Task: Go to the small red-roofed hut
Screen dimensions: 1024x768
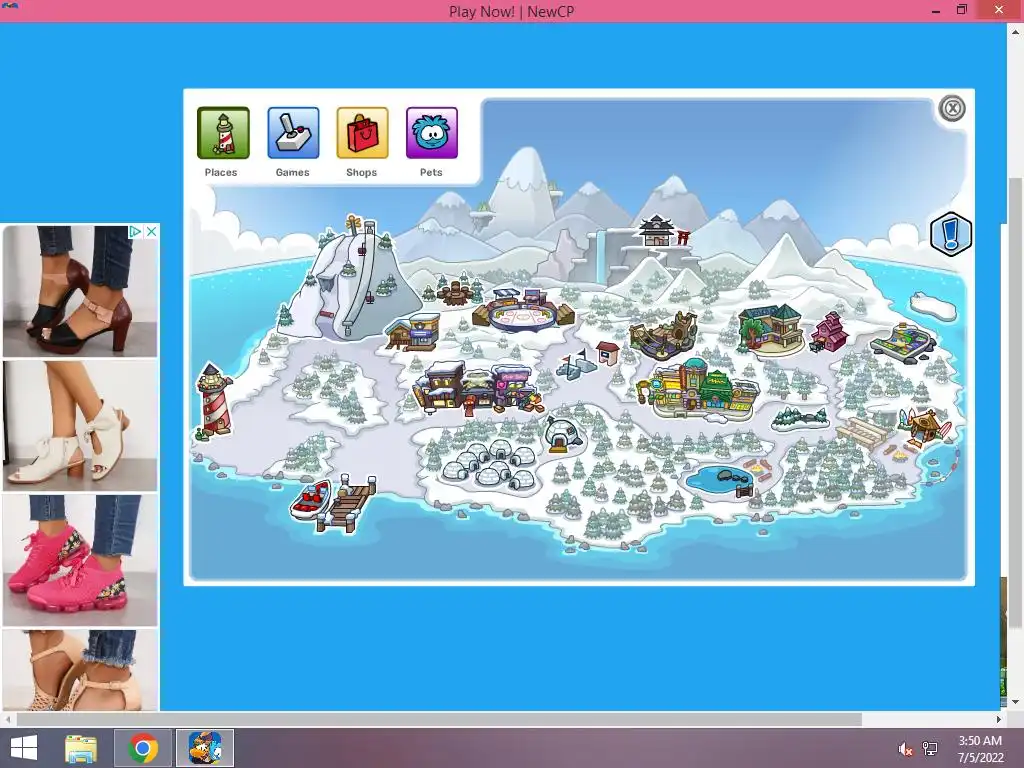Action: [x=608, y=353]
